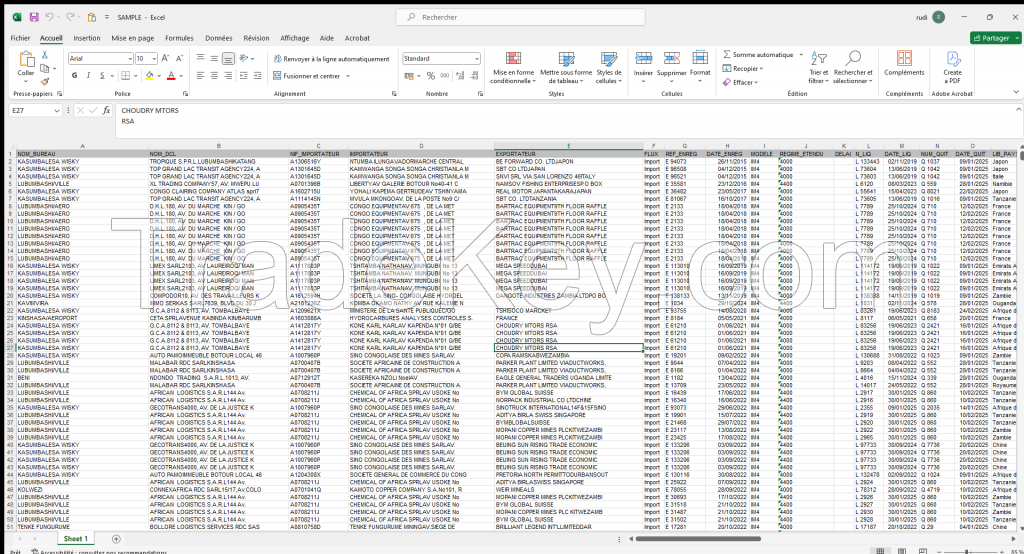
Task: Open the Mise en page tab
Action: [x=133, y=38]
